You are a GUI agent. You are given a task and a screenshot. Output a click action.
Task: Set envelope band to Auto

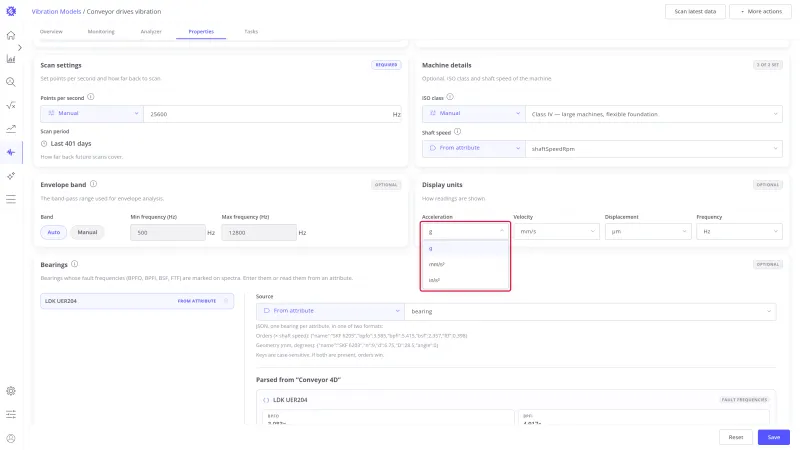(x=54, y=232)
